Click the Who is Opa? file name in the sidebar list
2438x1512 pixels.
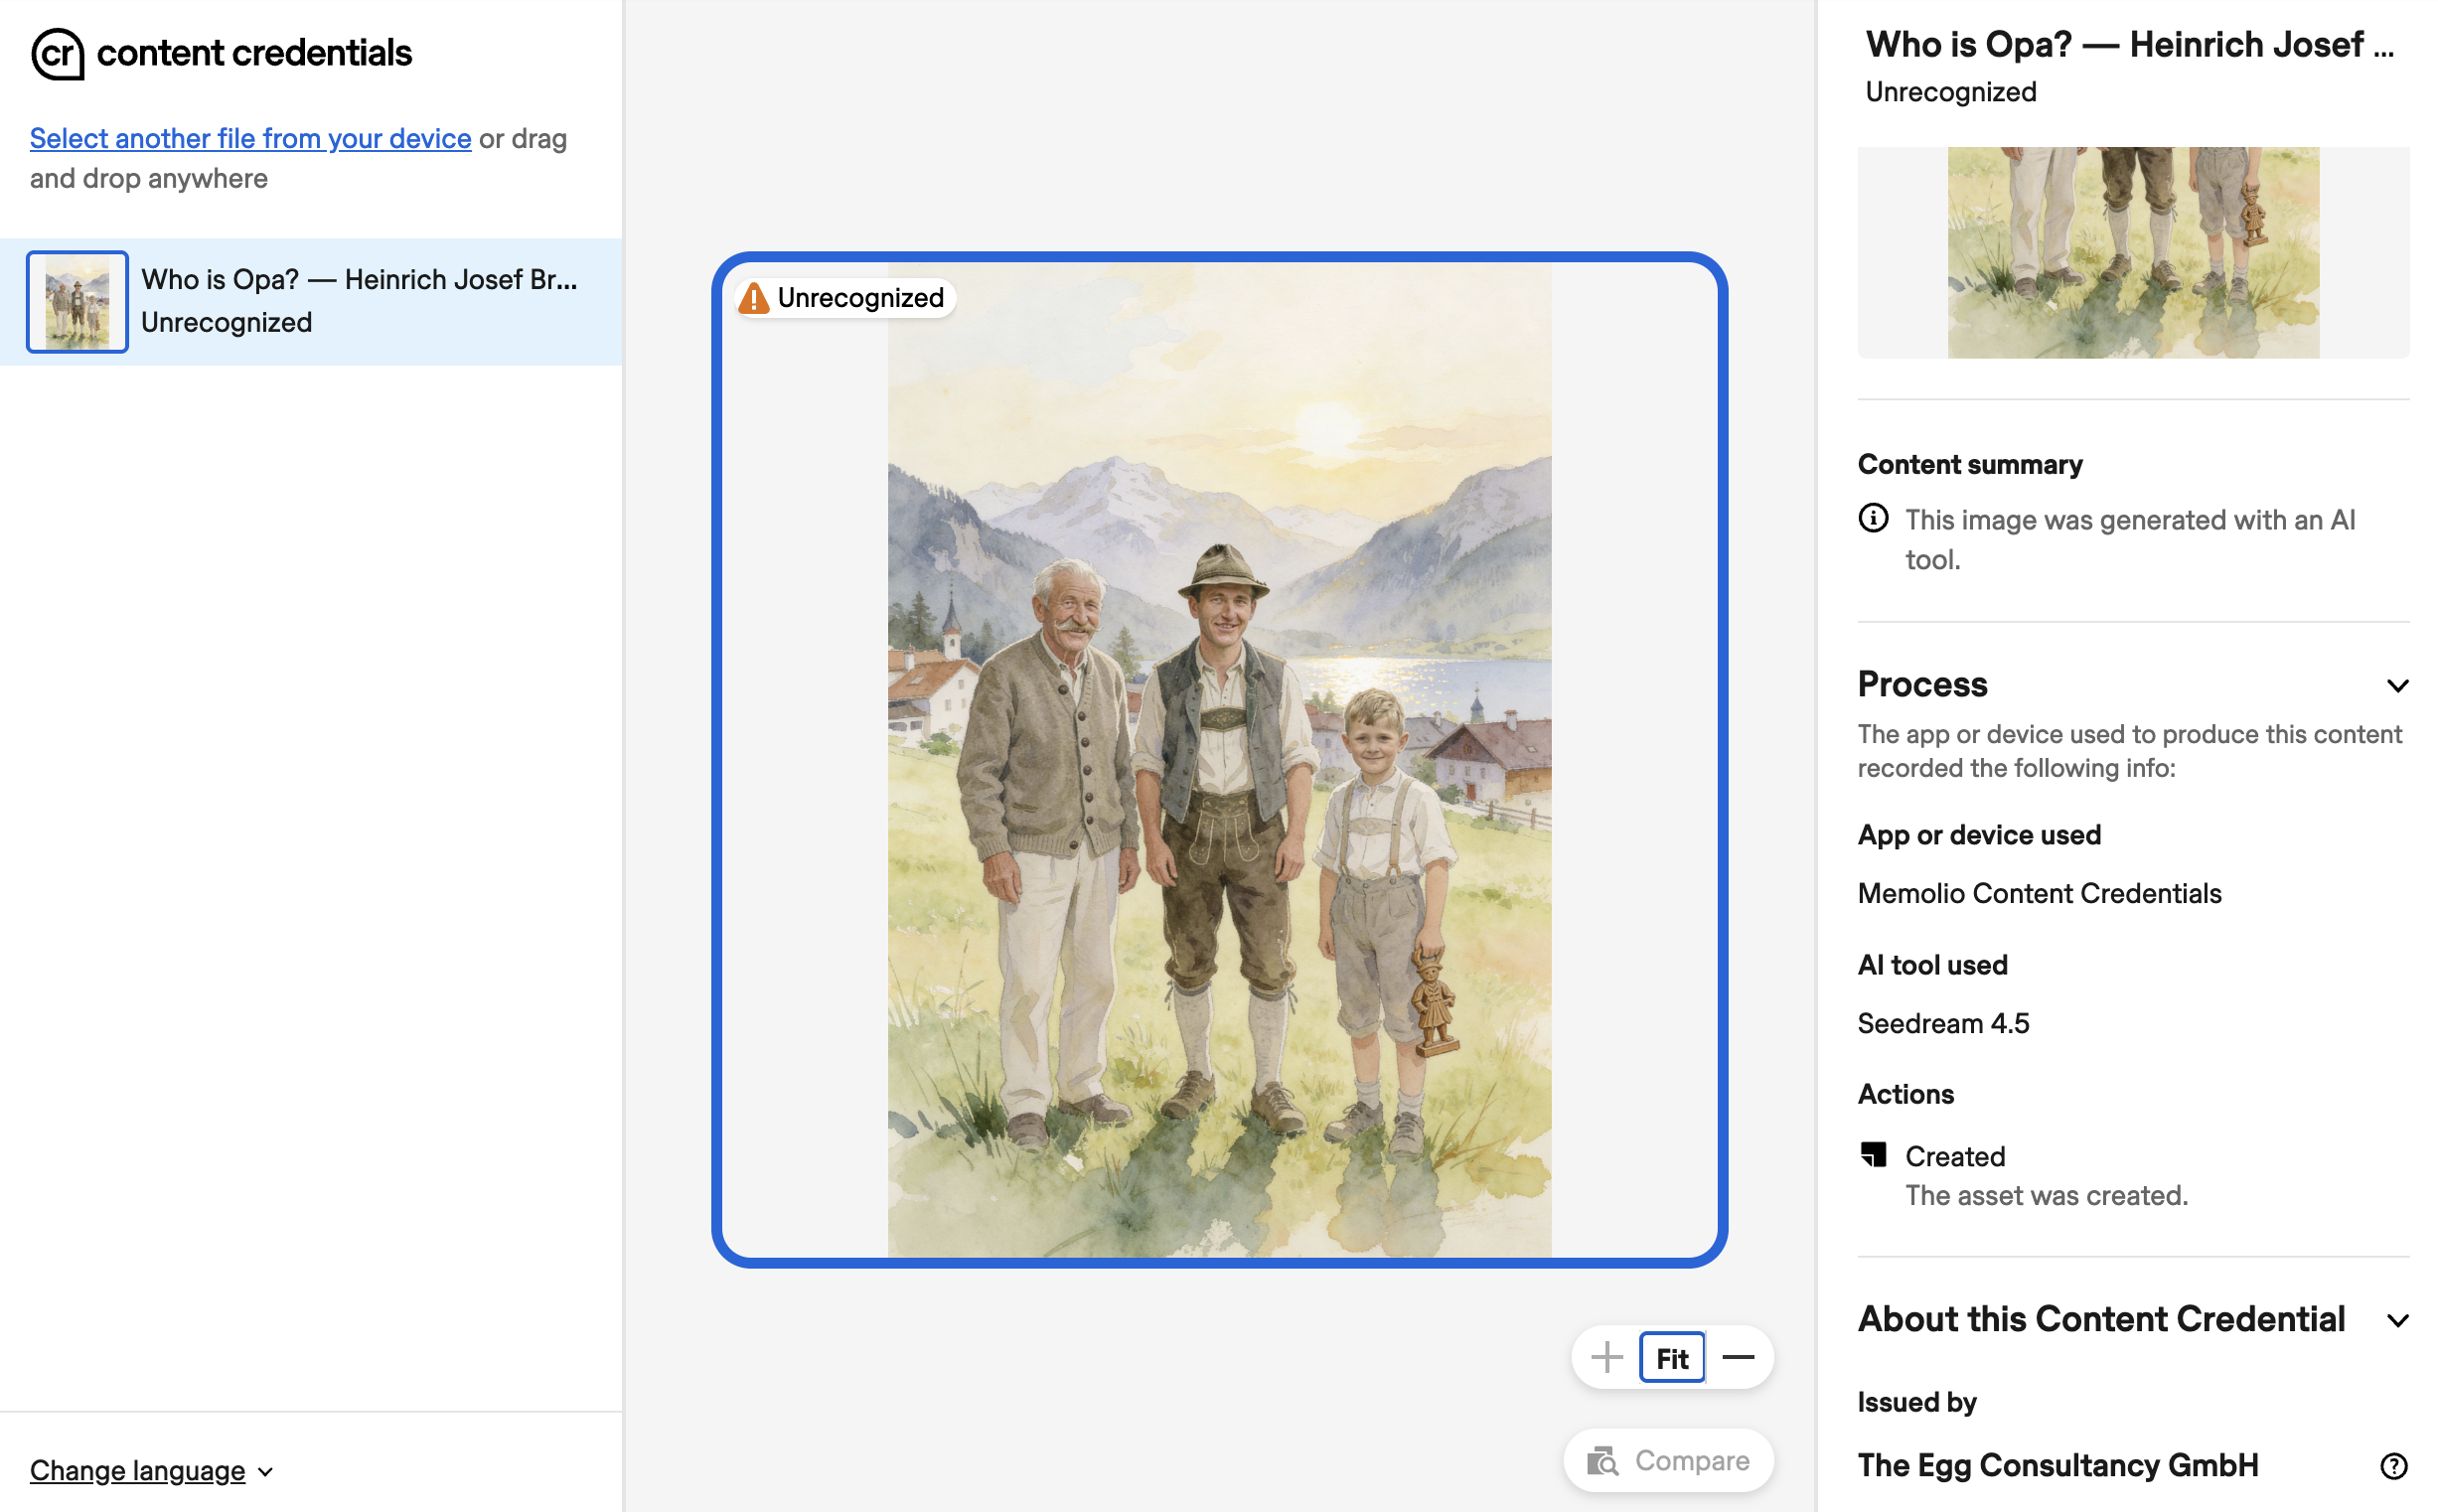[x=359, y=279]
